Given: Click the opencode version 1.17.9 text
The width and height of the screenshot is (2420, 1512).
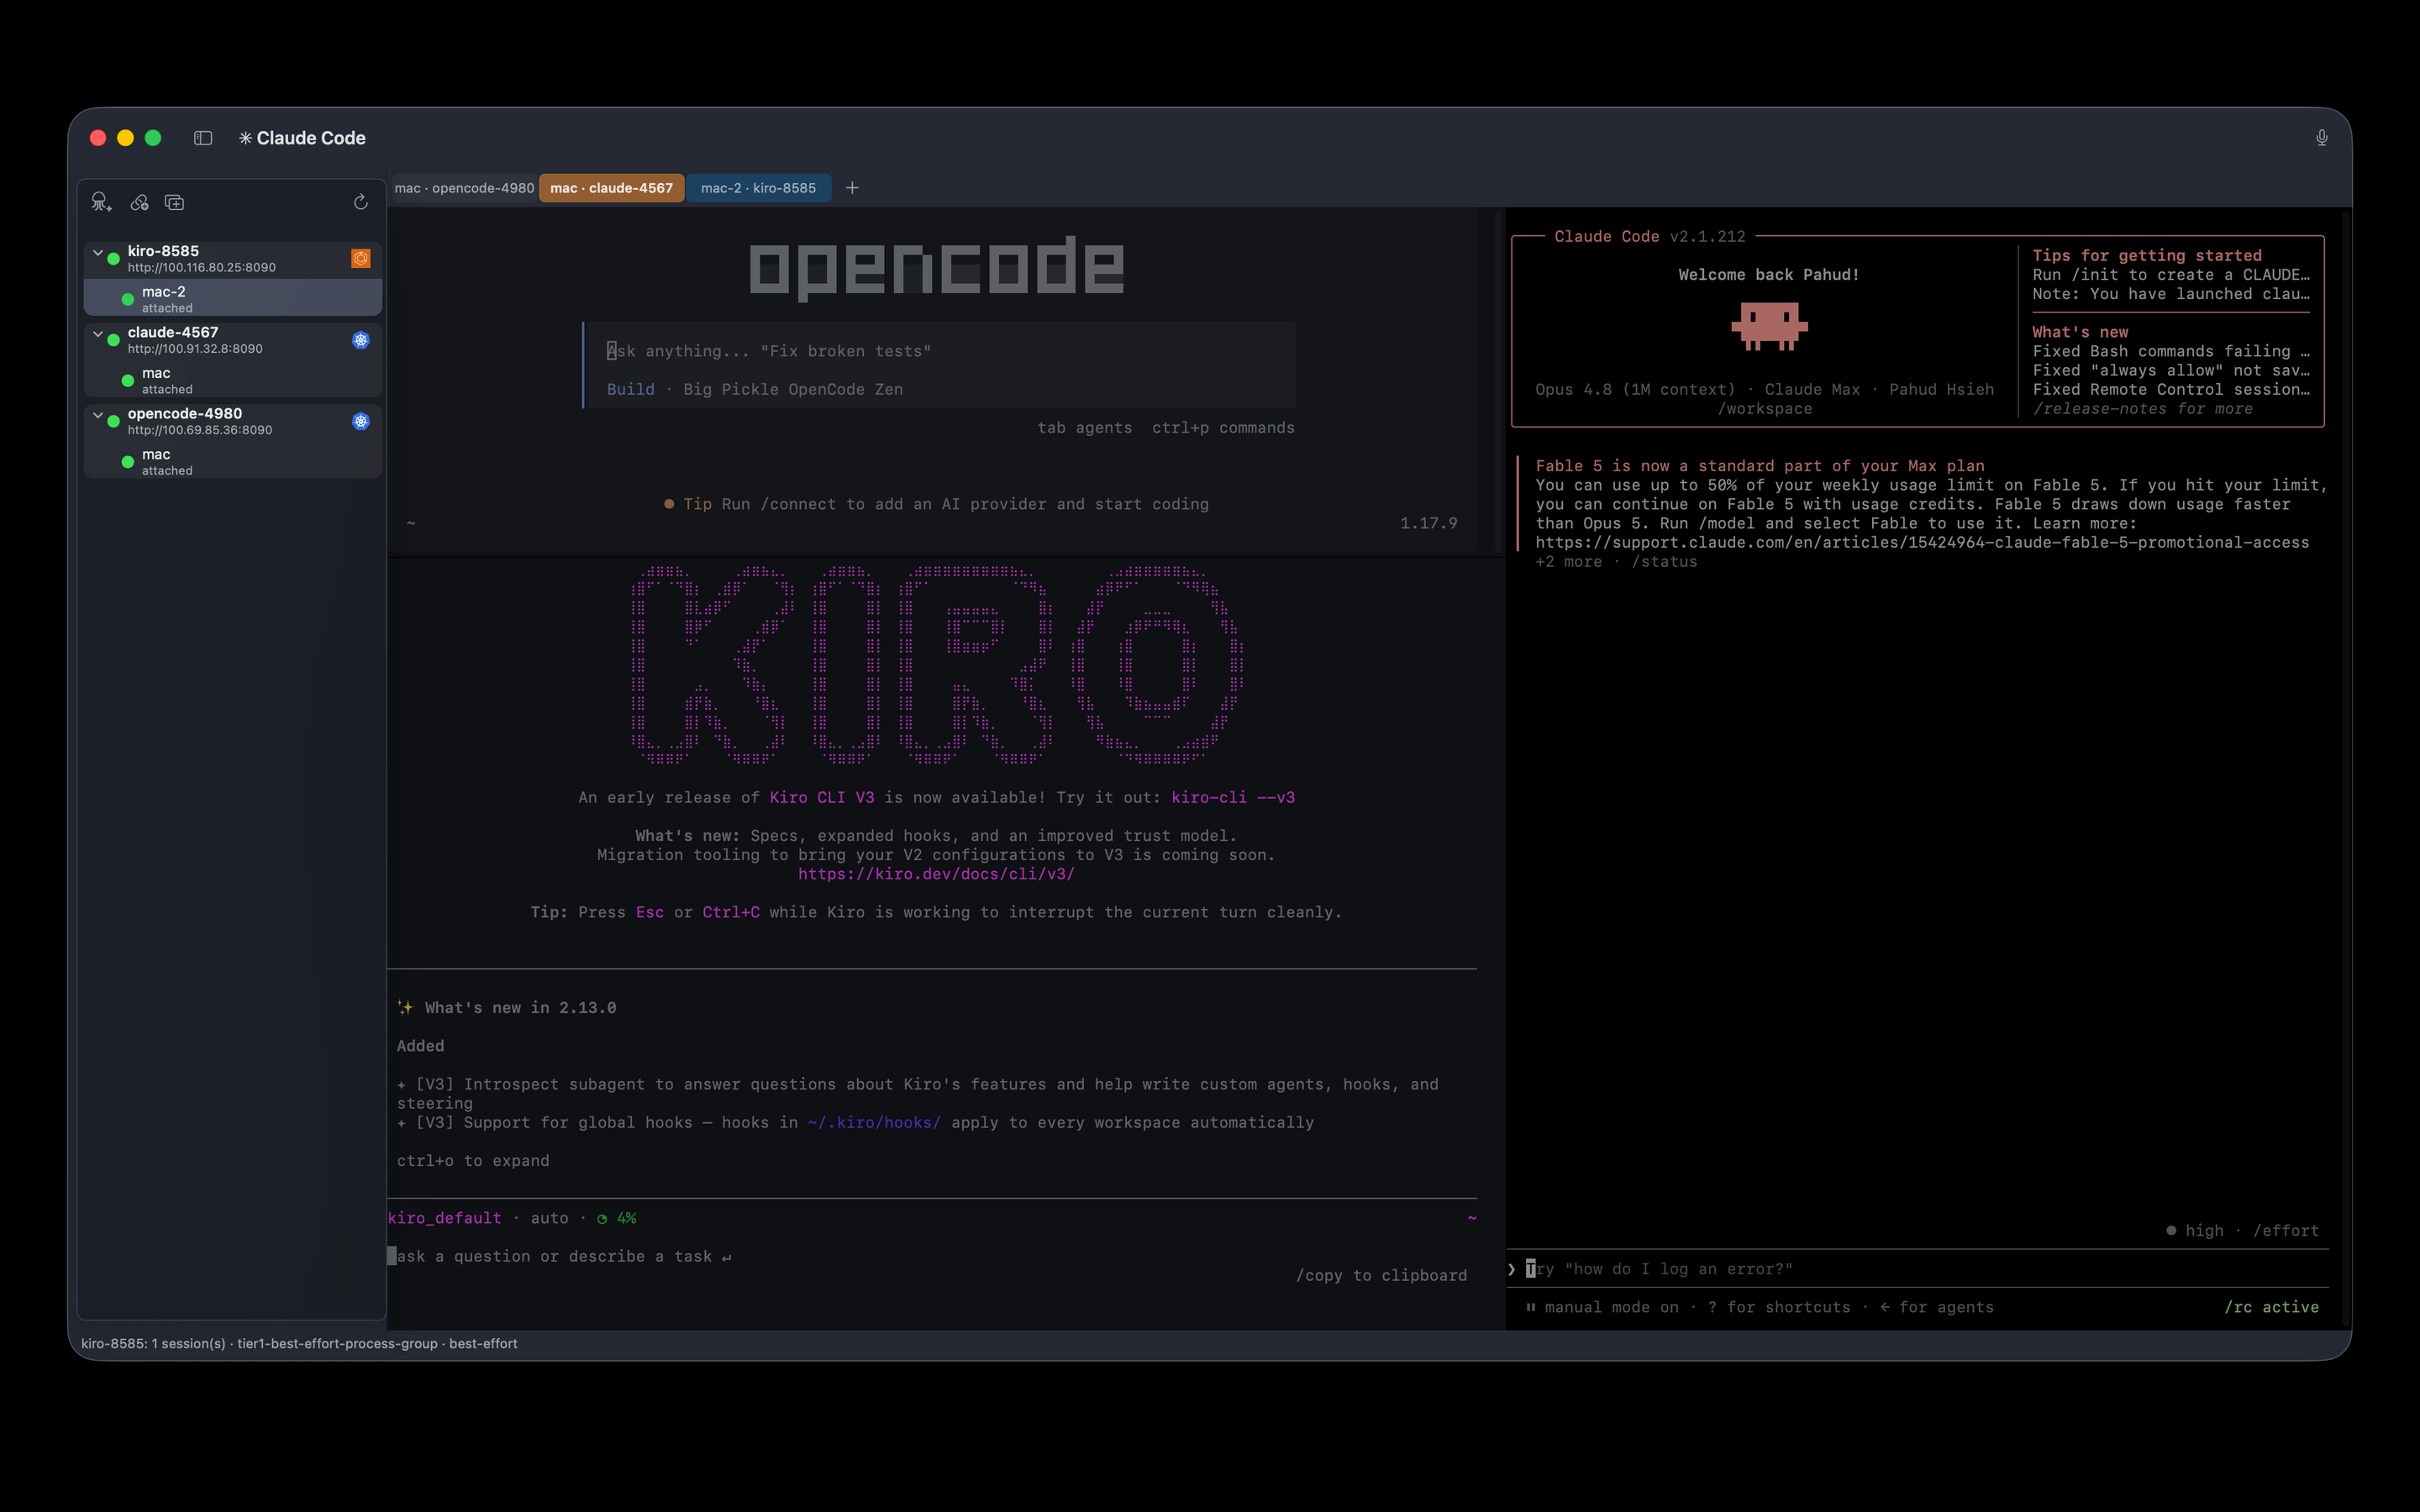Looking at the screenshot, I should coord(1428,523).
